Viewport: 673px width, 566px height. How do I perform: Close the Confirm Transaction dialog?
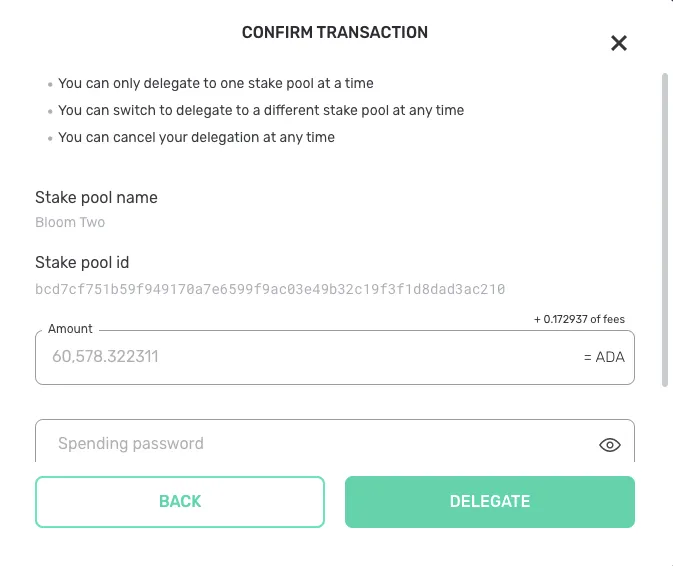click(x=618, y=43)
